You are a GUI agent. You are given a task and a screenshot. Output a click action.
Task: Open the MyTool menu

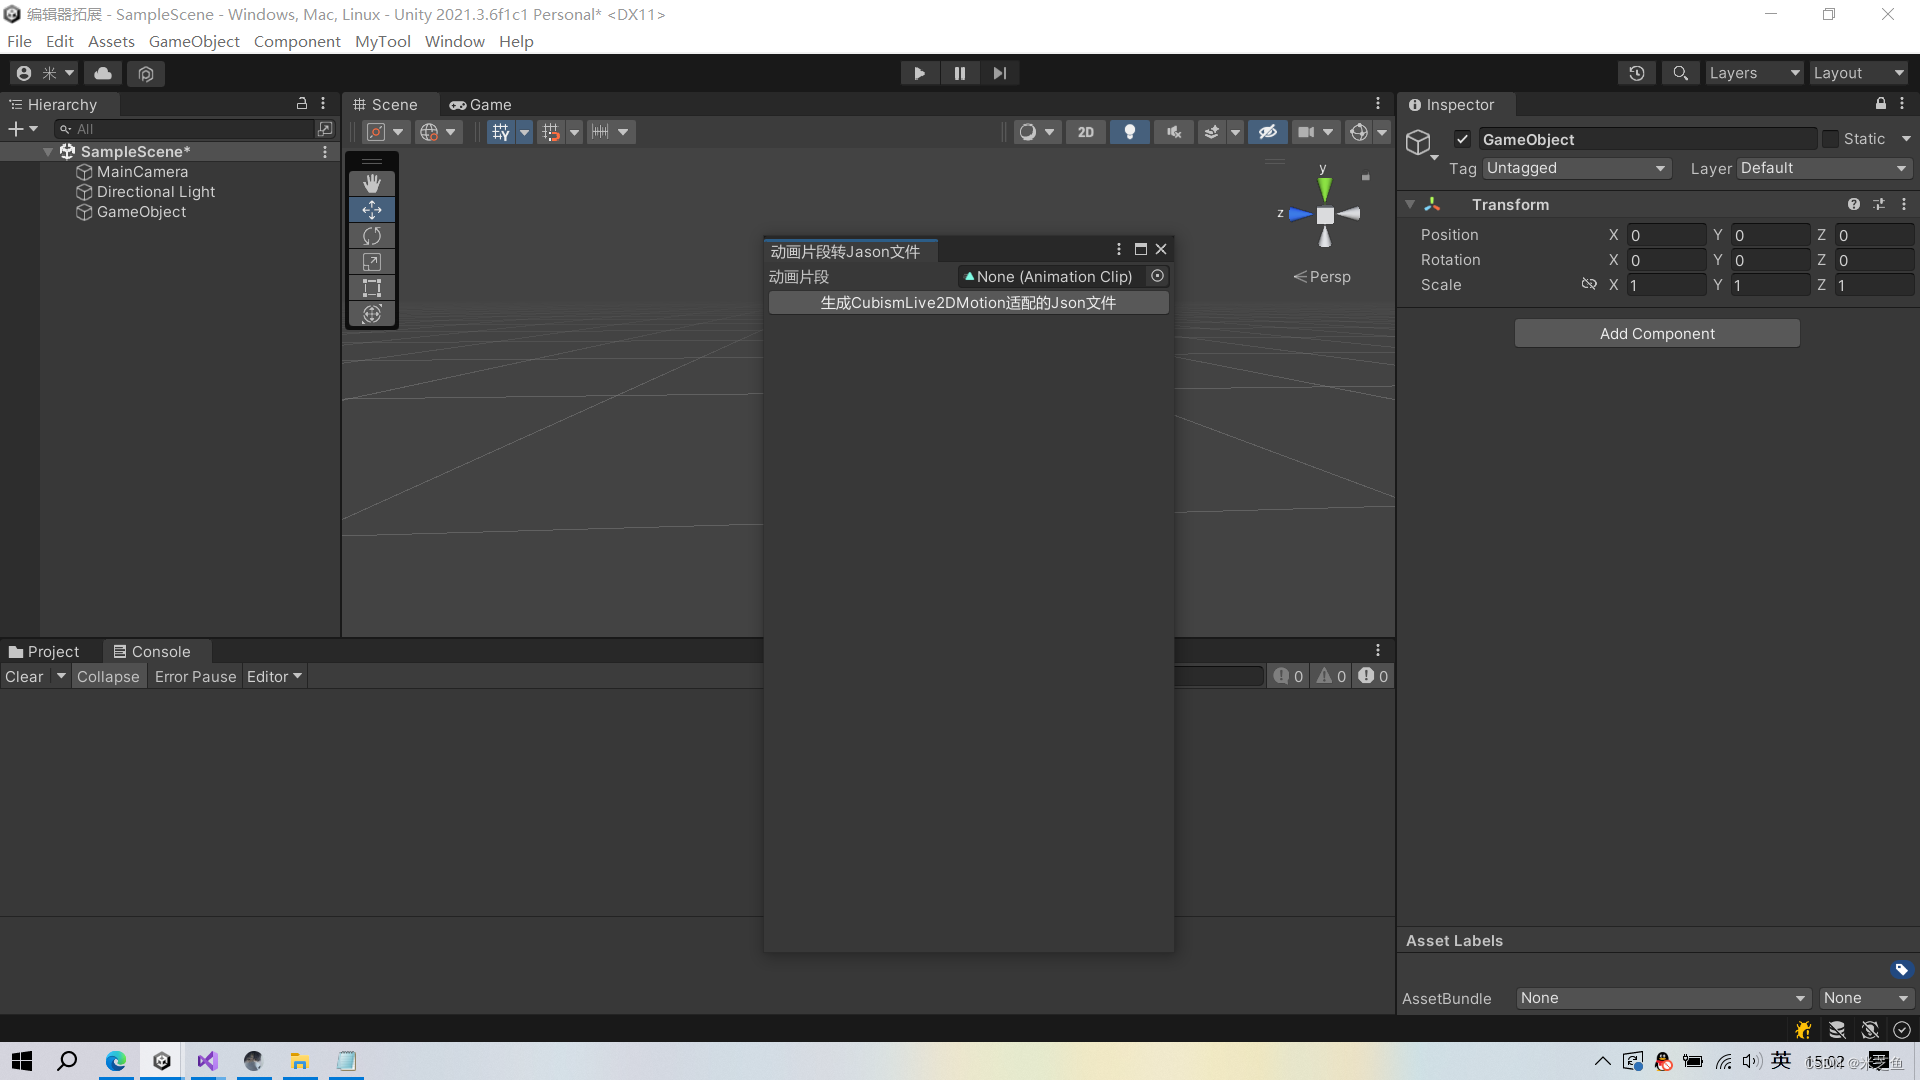[x=382, y=41]
